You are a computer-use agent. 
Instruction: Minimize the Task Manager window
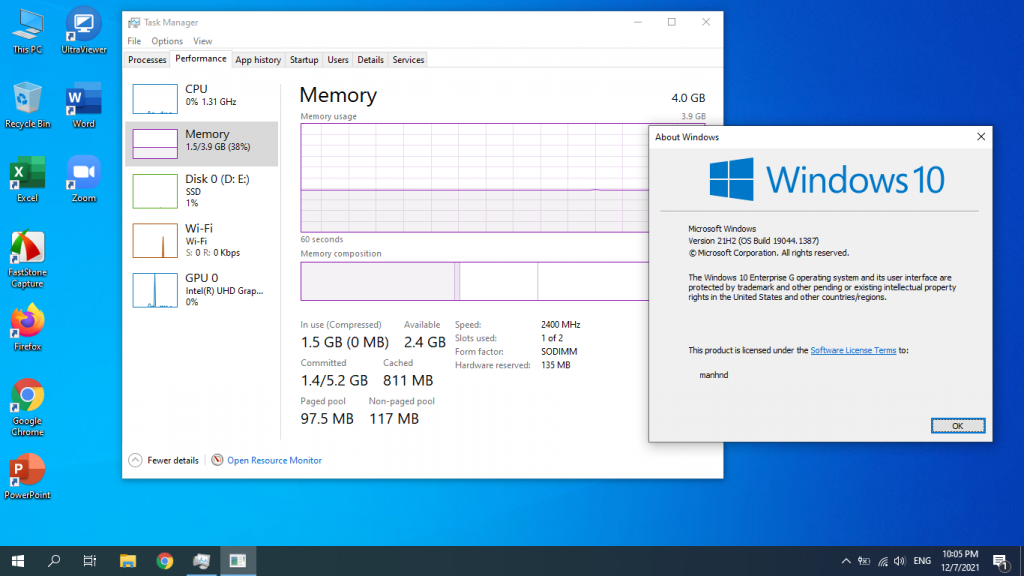(638, 22)
